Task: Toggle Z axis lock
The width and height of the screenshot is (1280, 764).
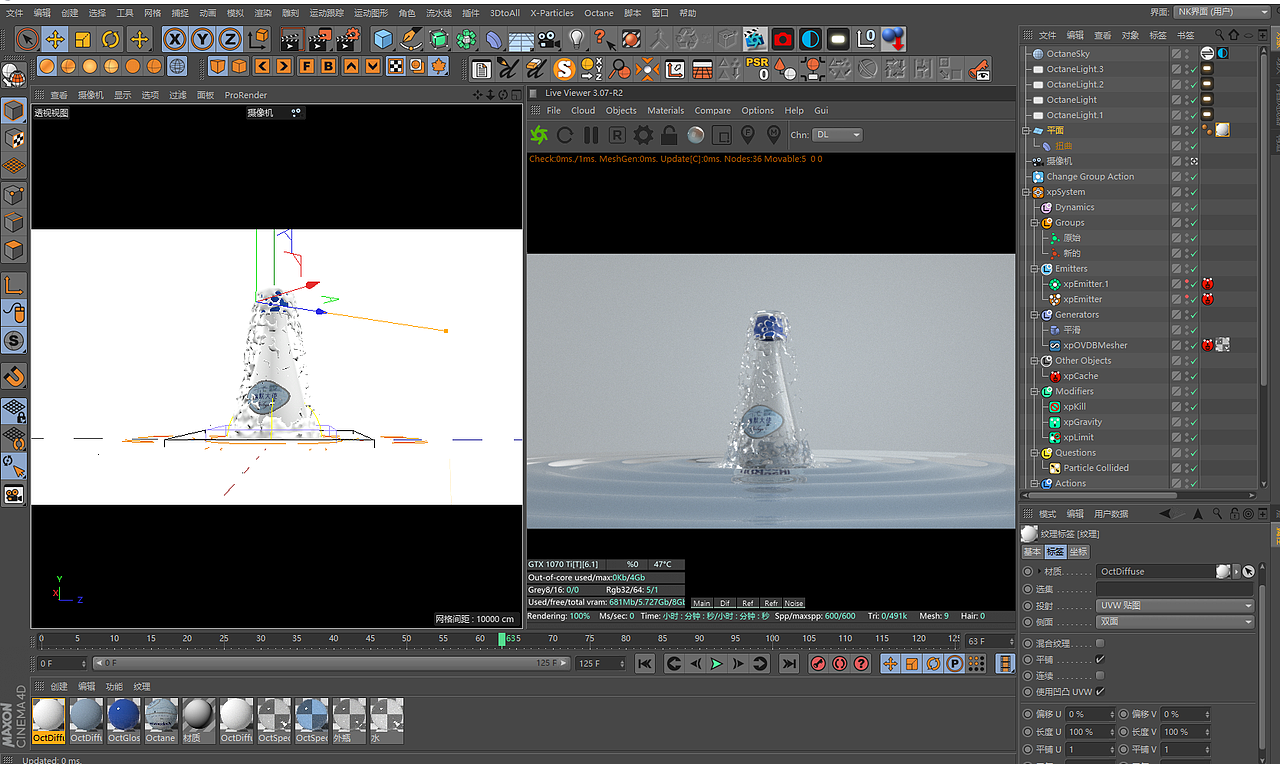Action: 230,39
